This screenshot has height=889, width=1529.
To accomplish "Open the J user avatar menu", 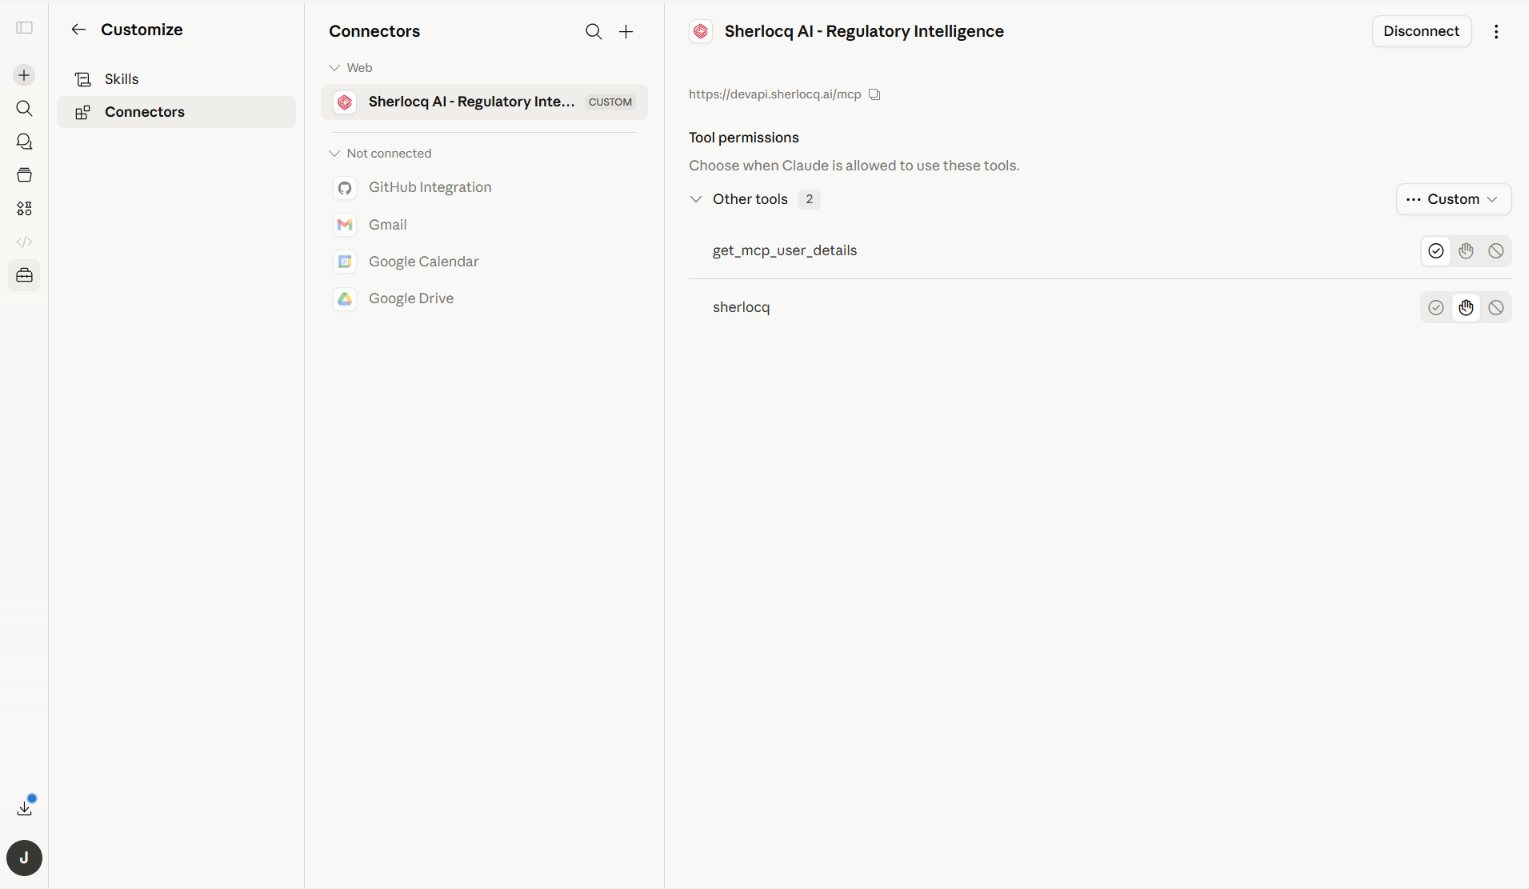I will pos(24,858).
